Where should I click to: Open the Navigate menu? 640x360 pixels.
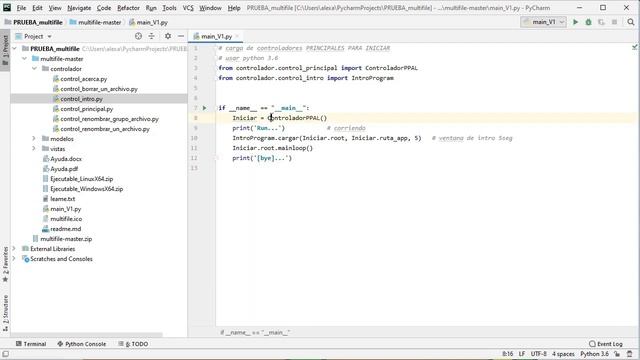point(79,8)
